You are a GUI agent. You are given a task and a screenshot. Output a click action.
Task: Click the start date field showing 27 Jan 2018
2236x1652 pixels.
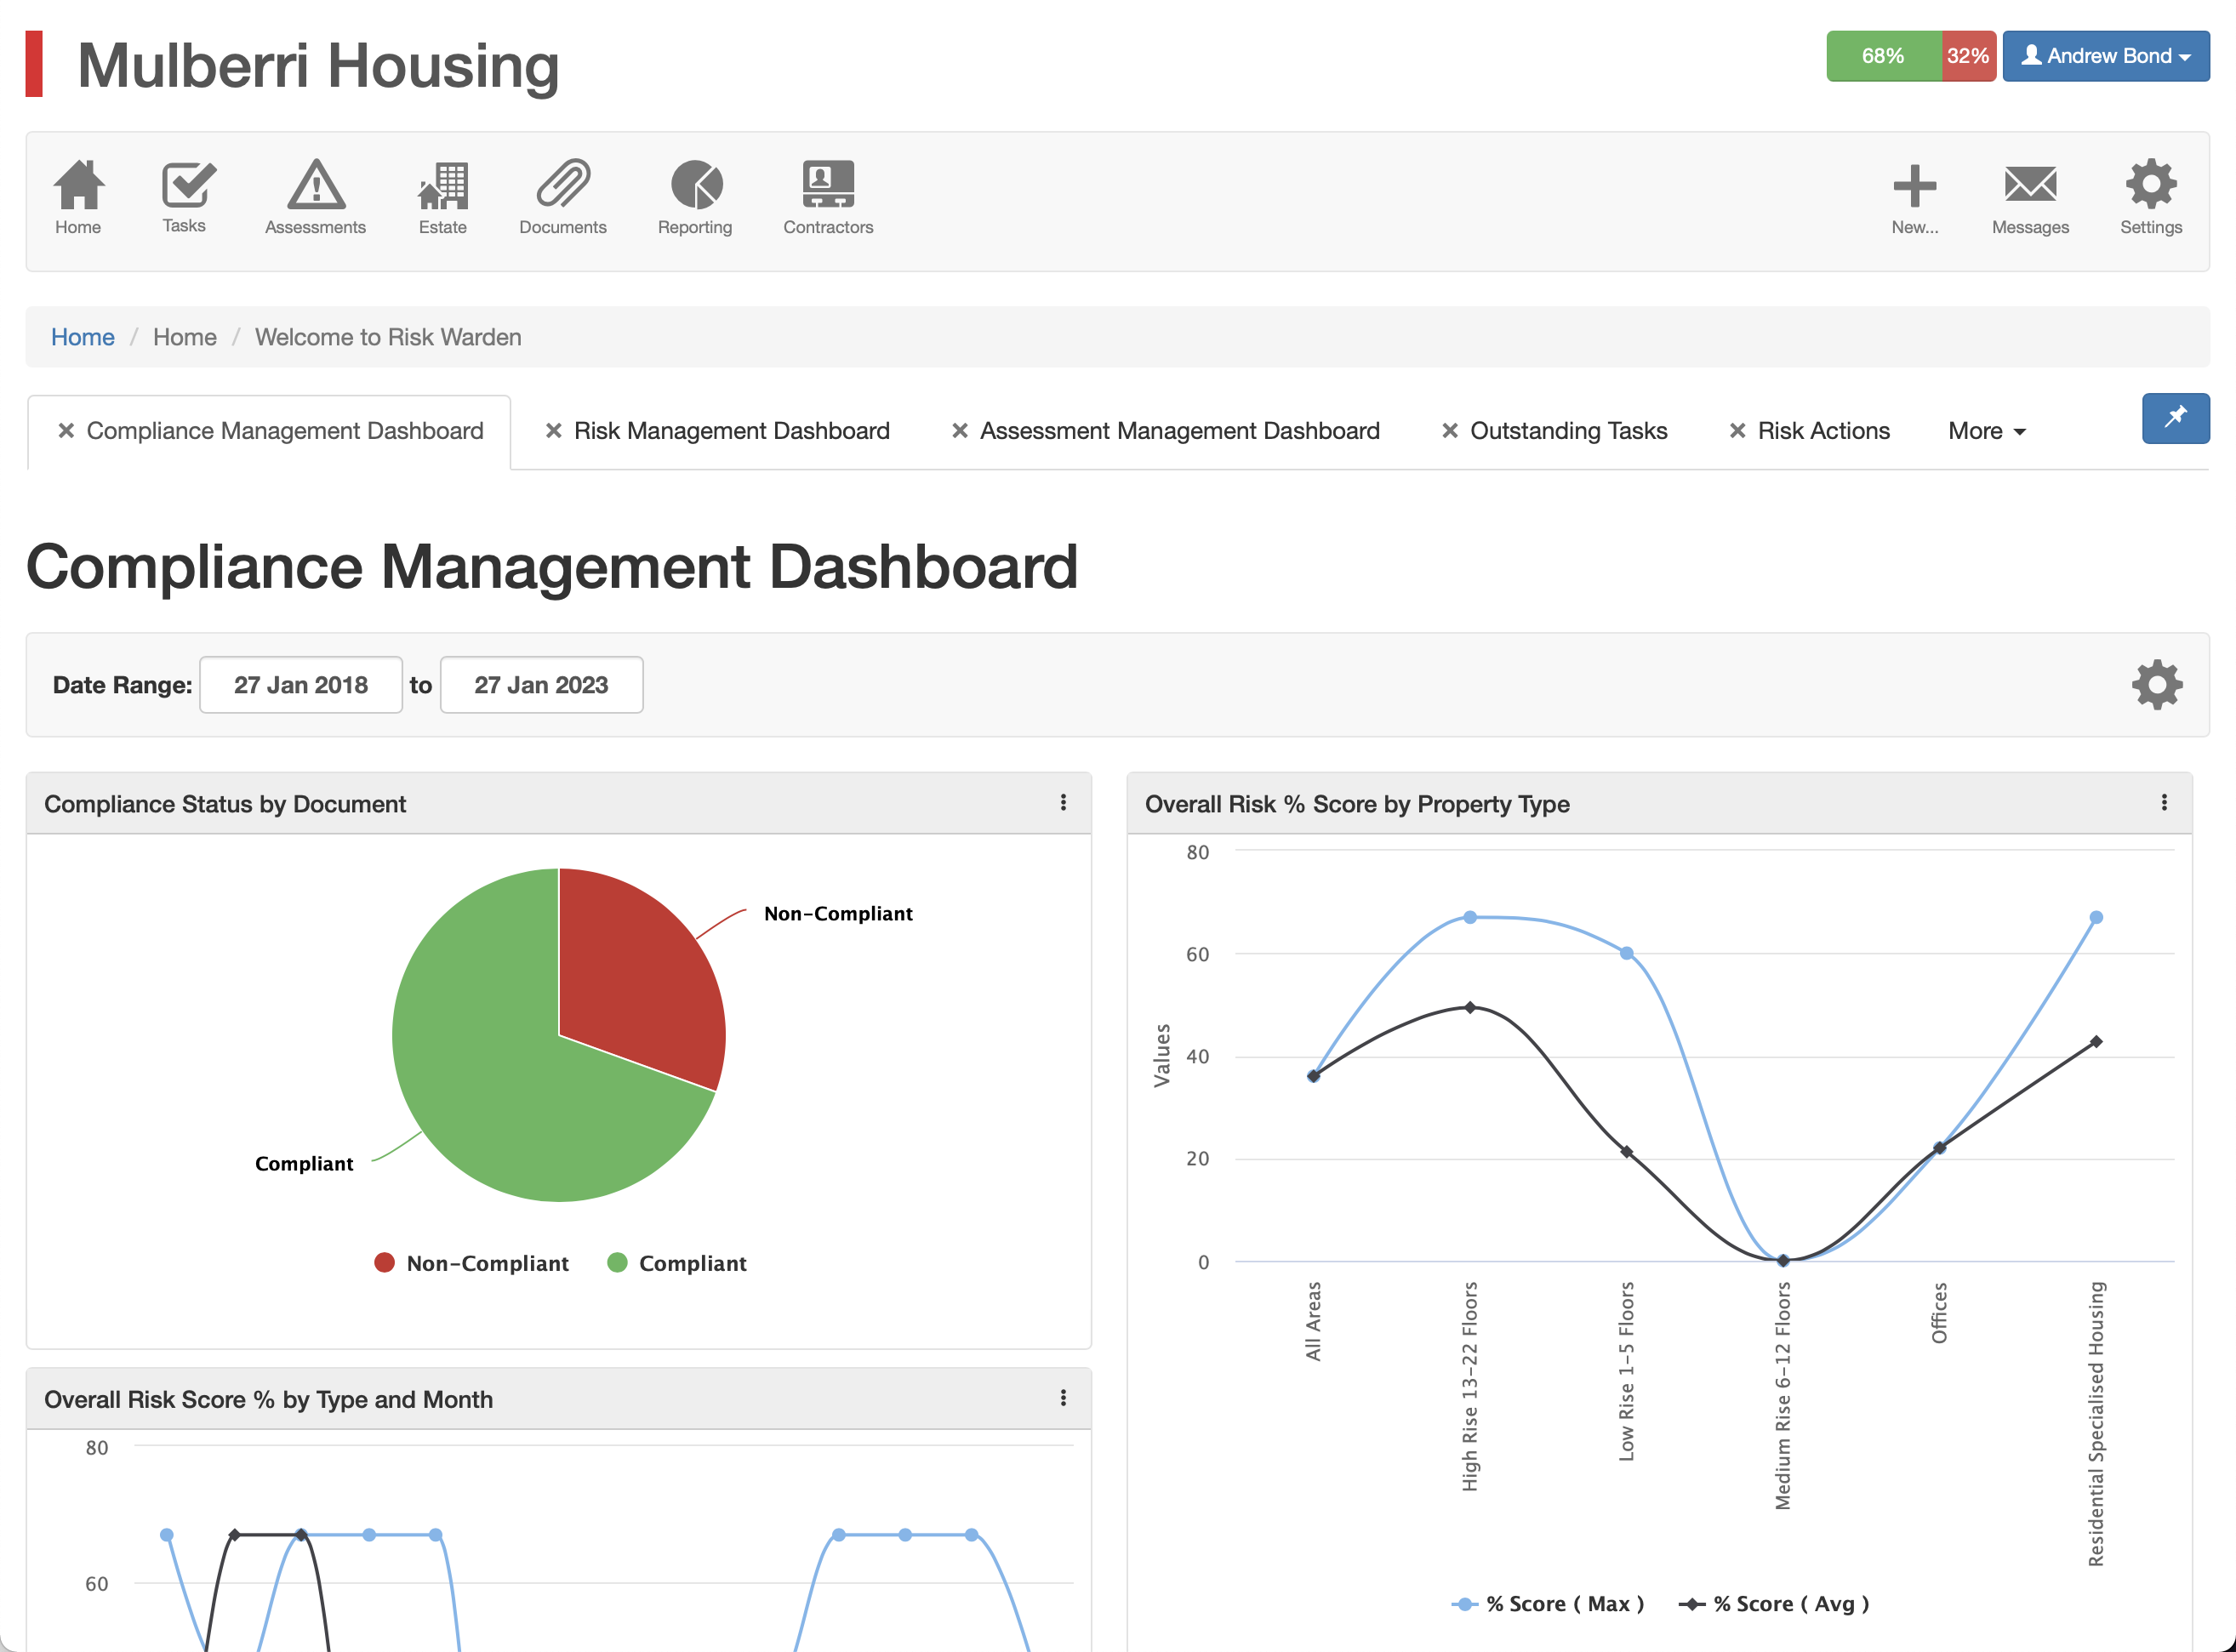click(x=300, y=684)
